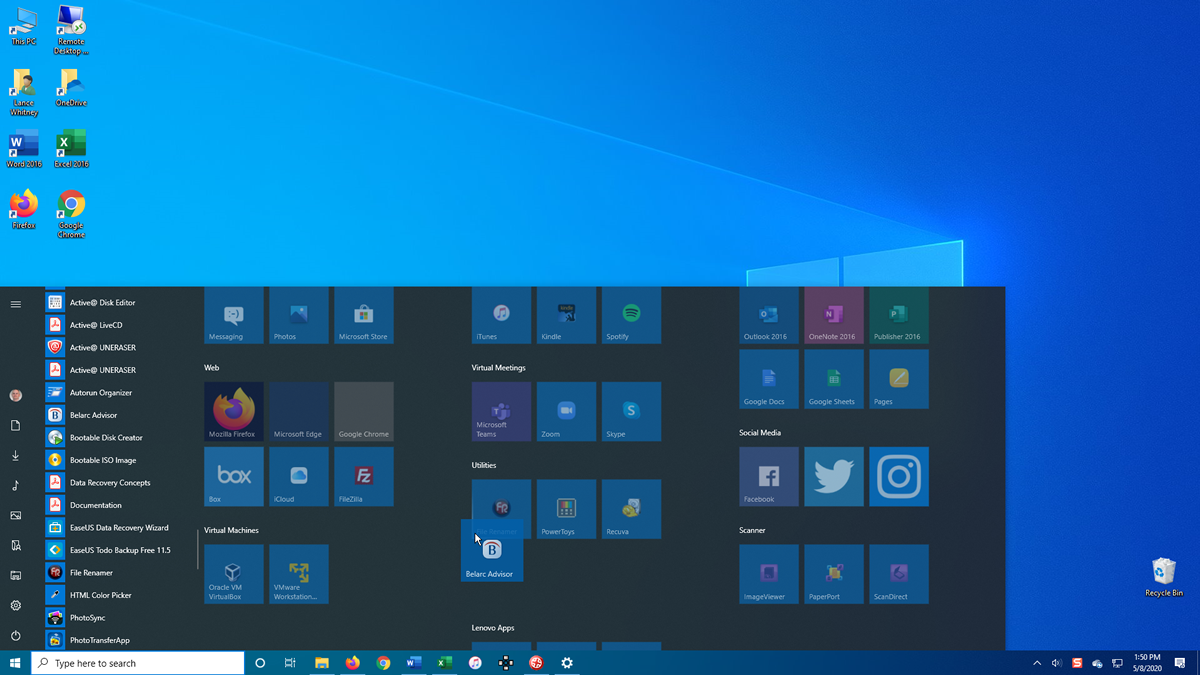Open the Twitter tile
The width and height of the screenshot is (1200, 675).
point(834,476)
